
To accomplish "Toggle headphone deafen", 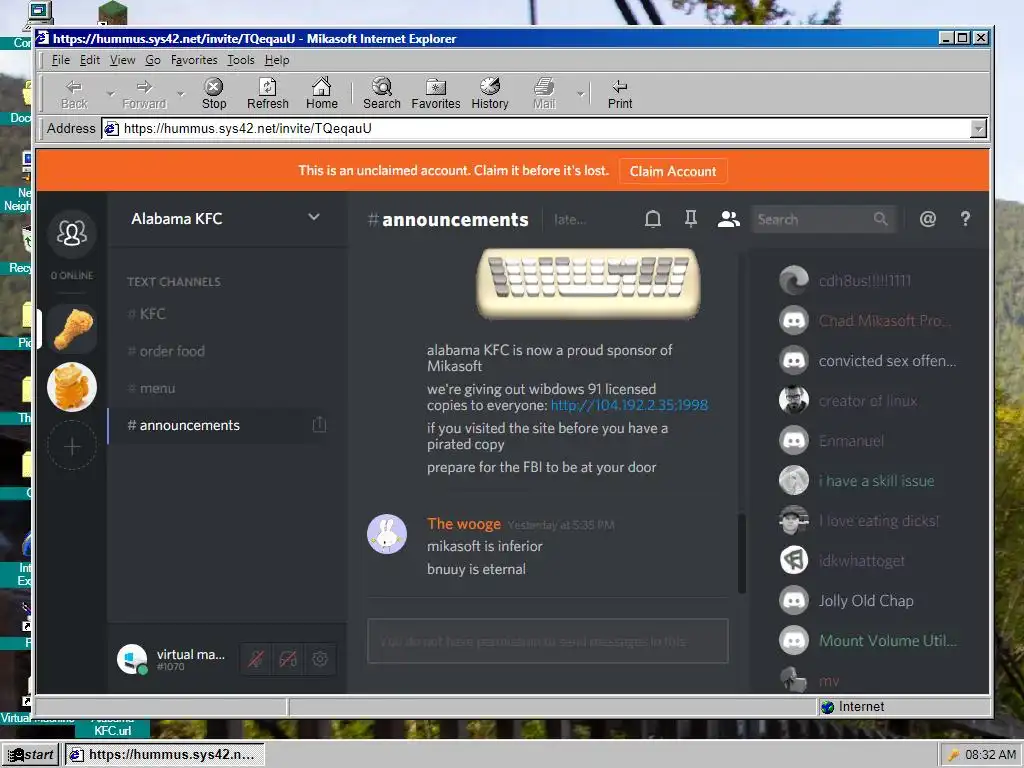I will tap(287, 659).
